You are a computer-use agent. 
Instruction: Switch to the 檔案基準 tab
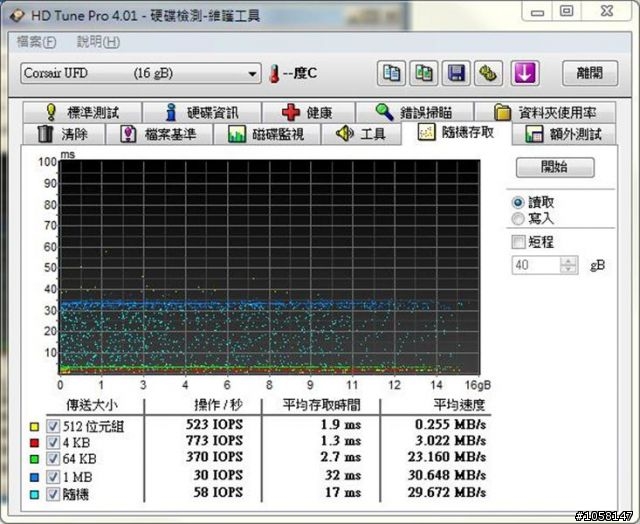tap(159, 134)
